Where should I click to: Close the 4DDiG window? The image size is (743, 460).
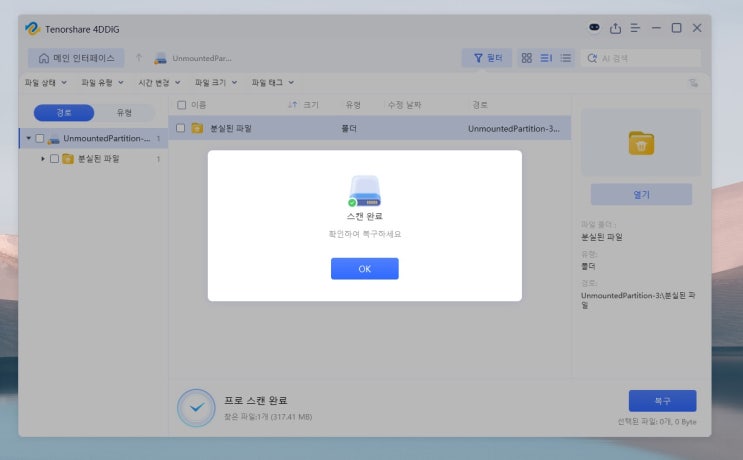coord(697,28)
